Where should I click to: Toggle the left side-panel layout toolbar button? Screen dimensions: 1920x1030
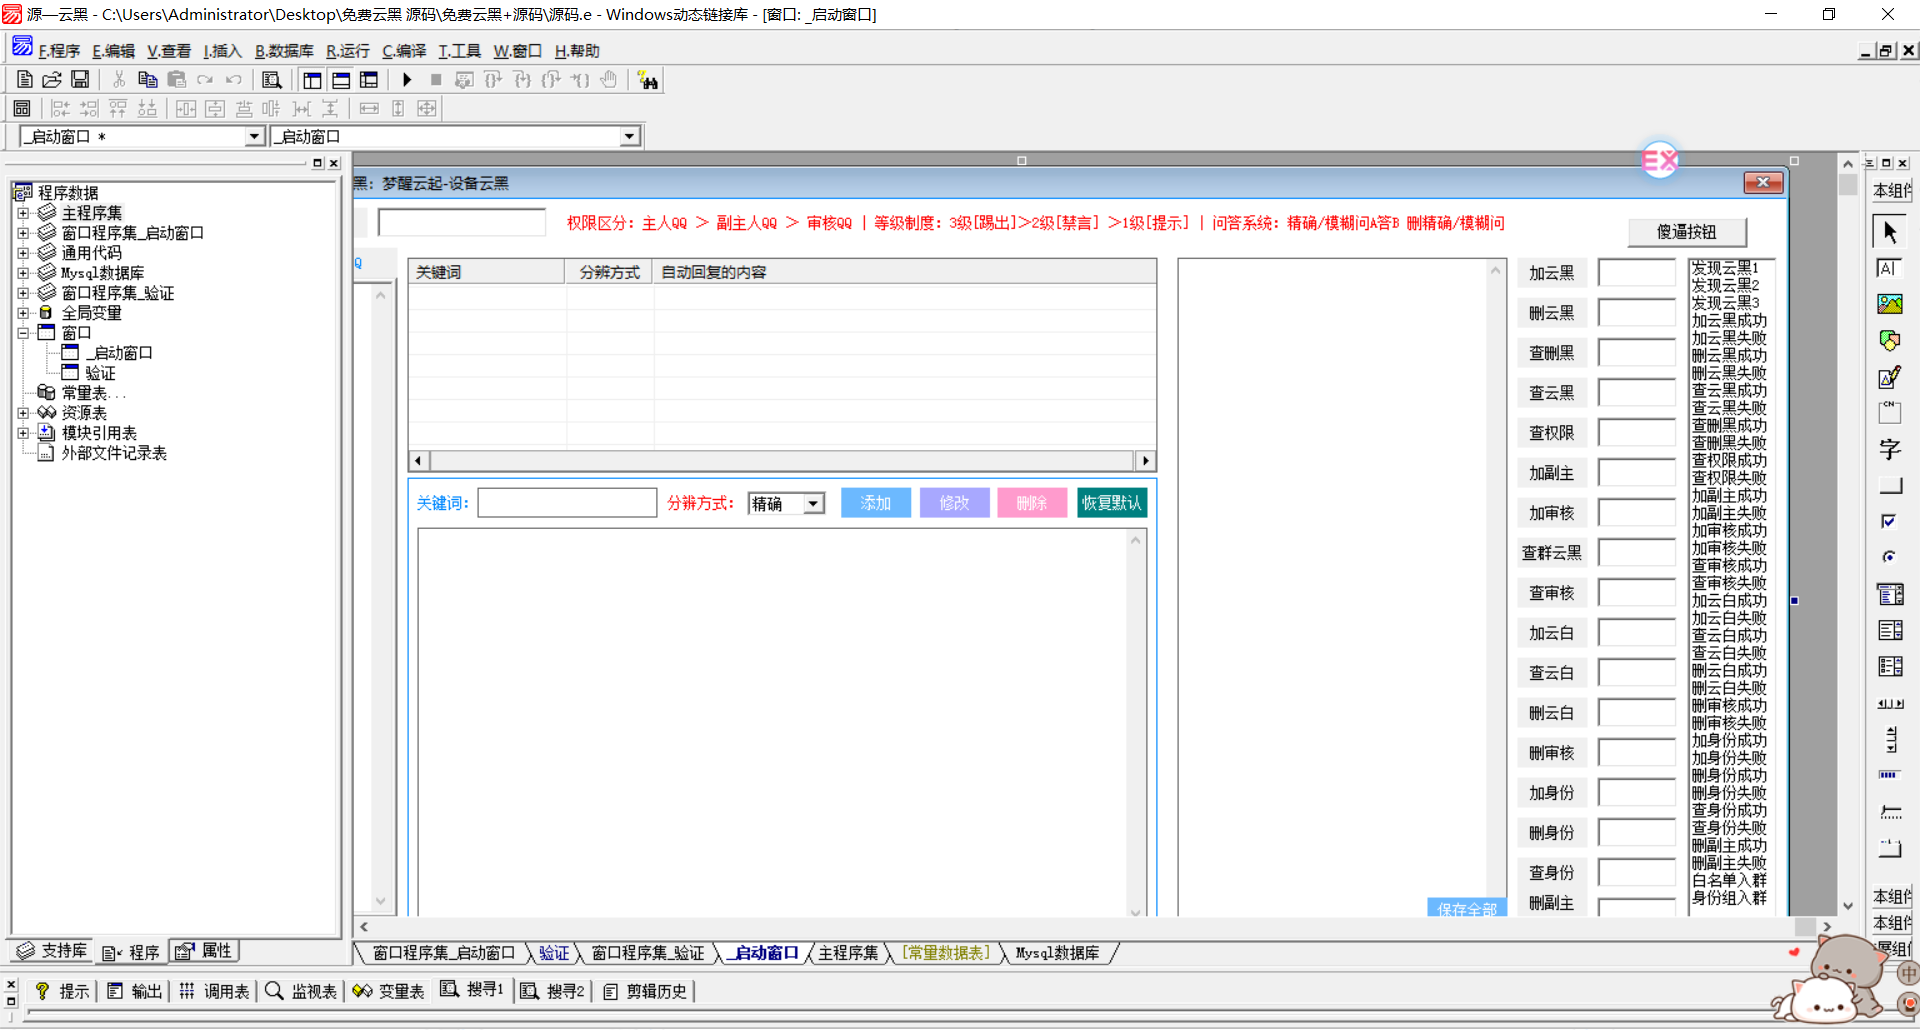[x=312, y=80]
